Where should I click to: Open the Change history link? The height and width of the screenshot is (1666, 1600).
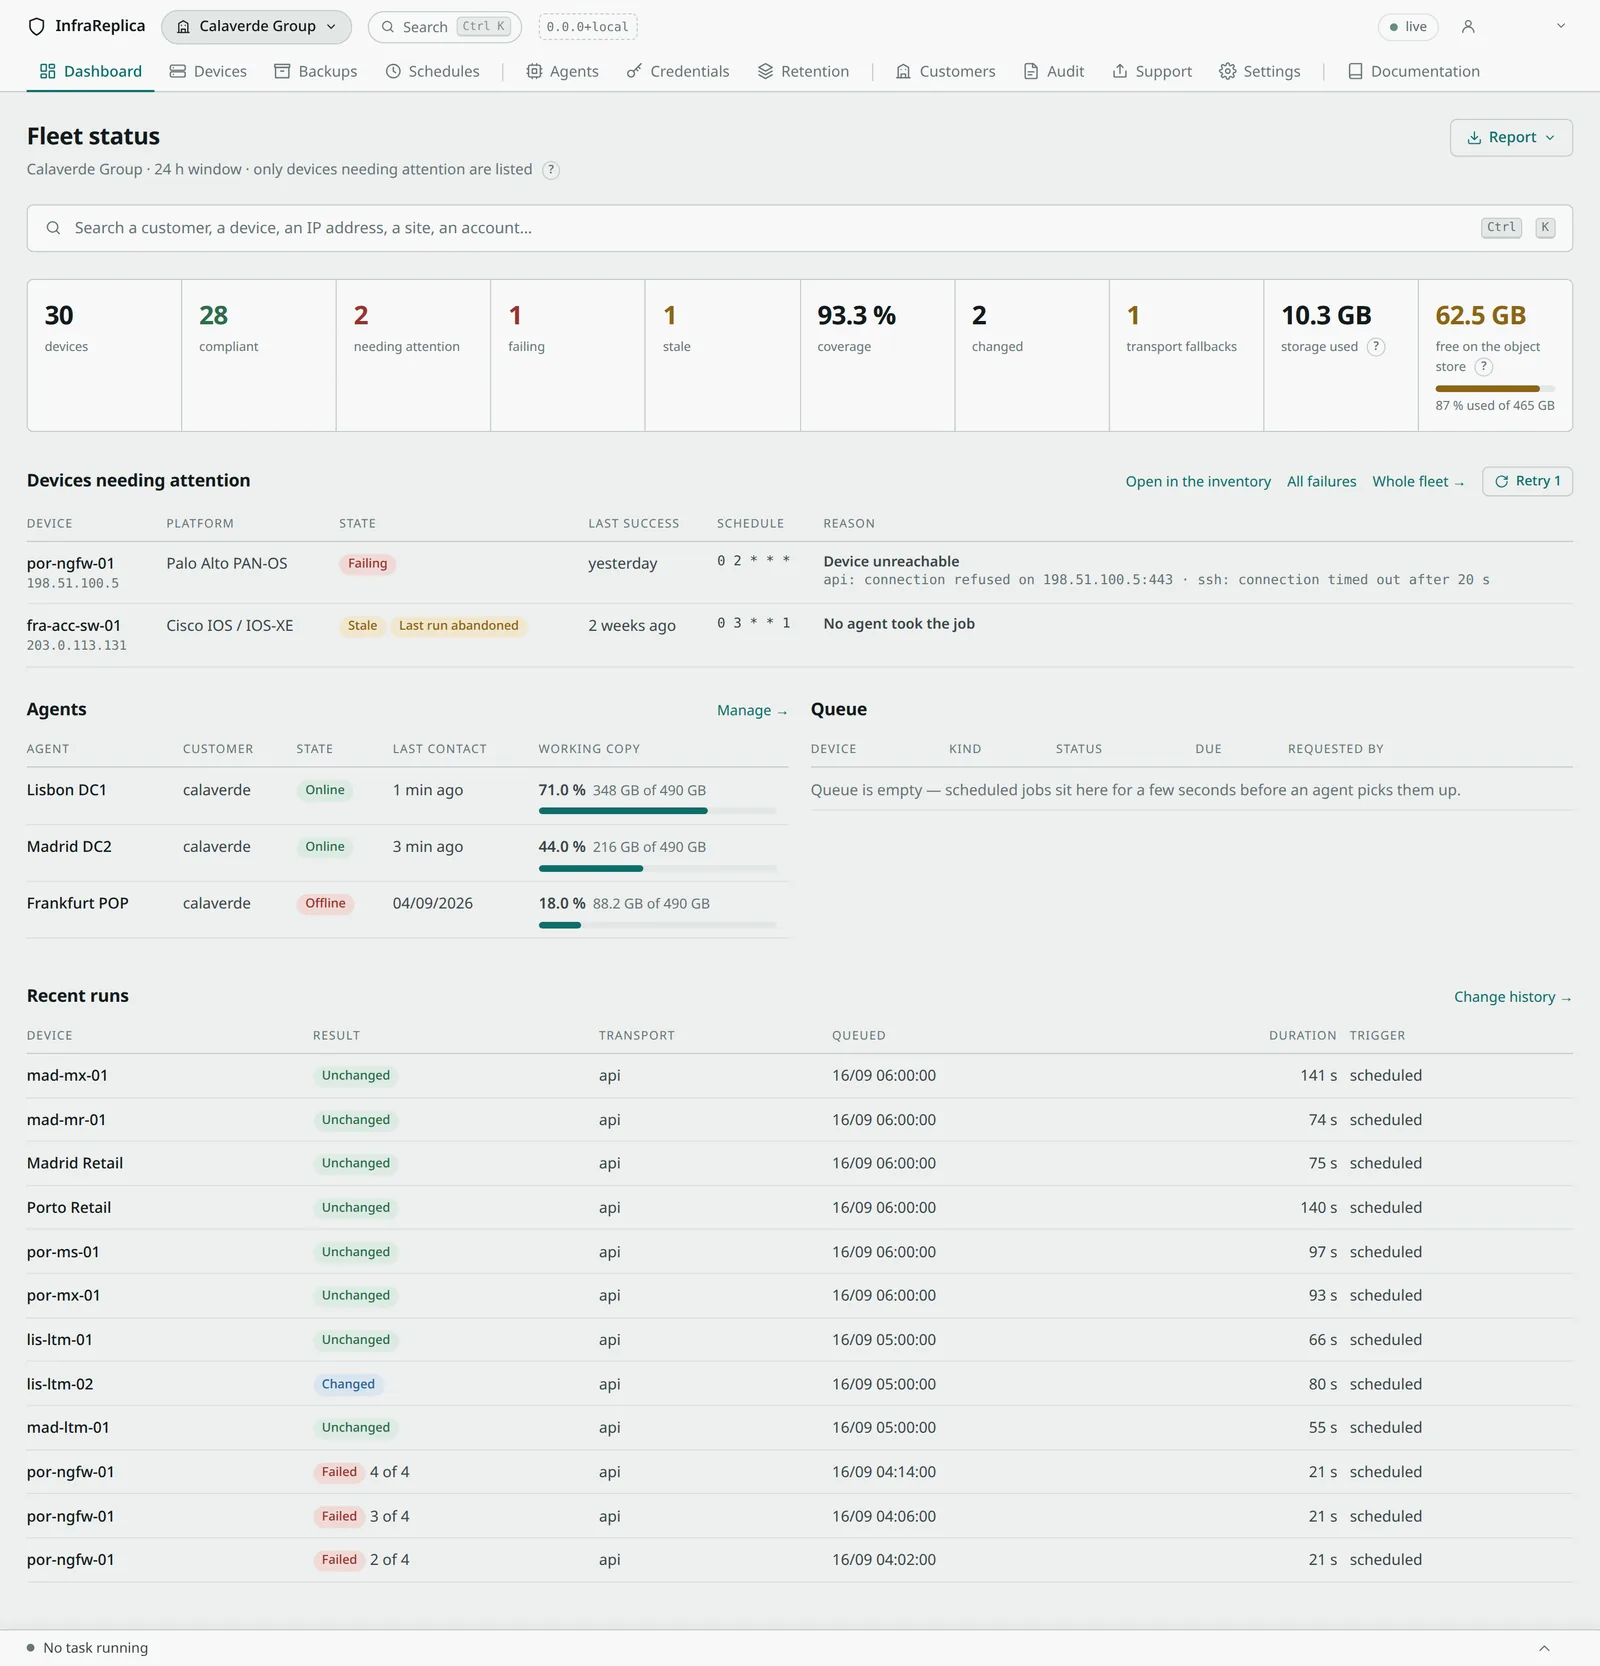click(1512, 998)
